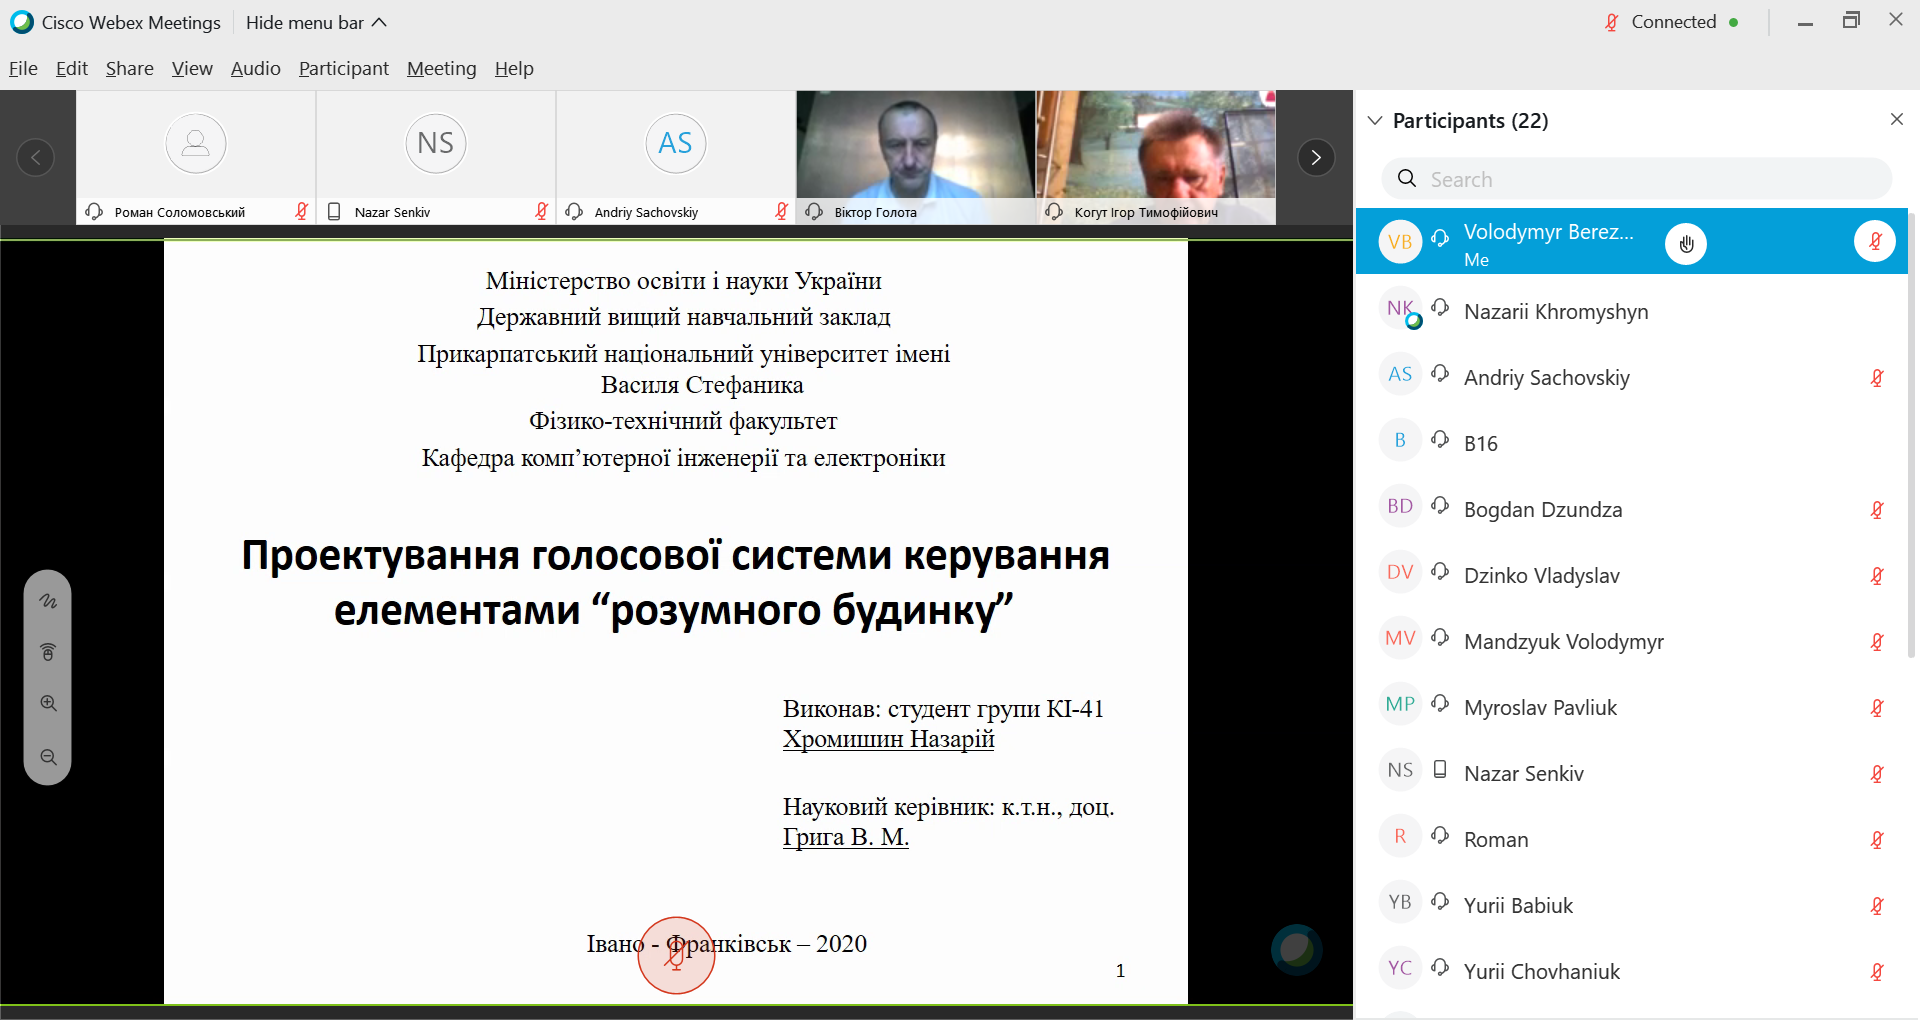Screen dimensions: 1920x1020
Task: Toggle the mute icon for Andriy Sachovskiy
Action: point(1877,378)
